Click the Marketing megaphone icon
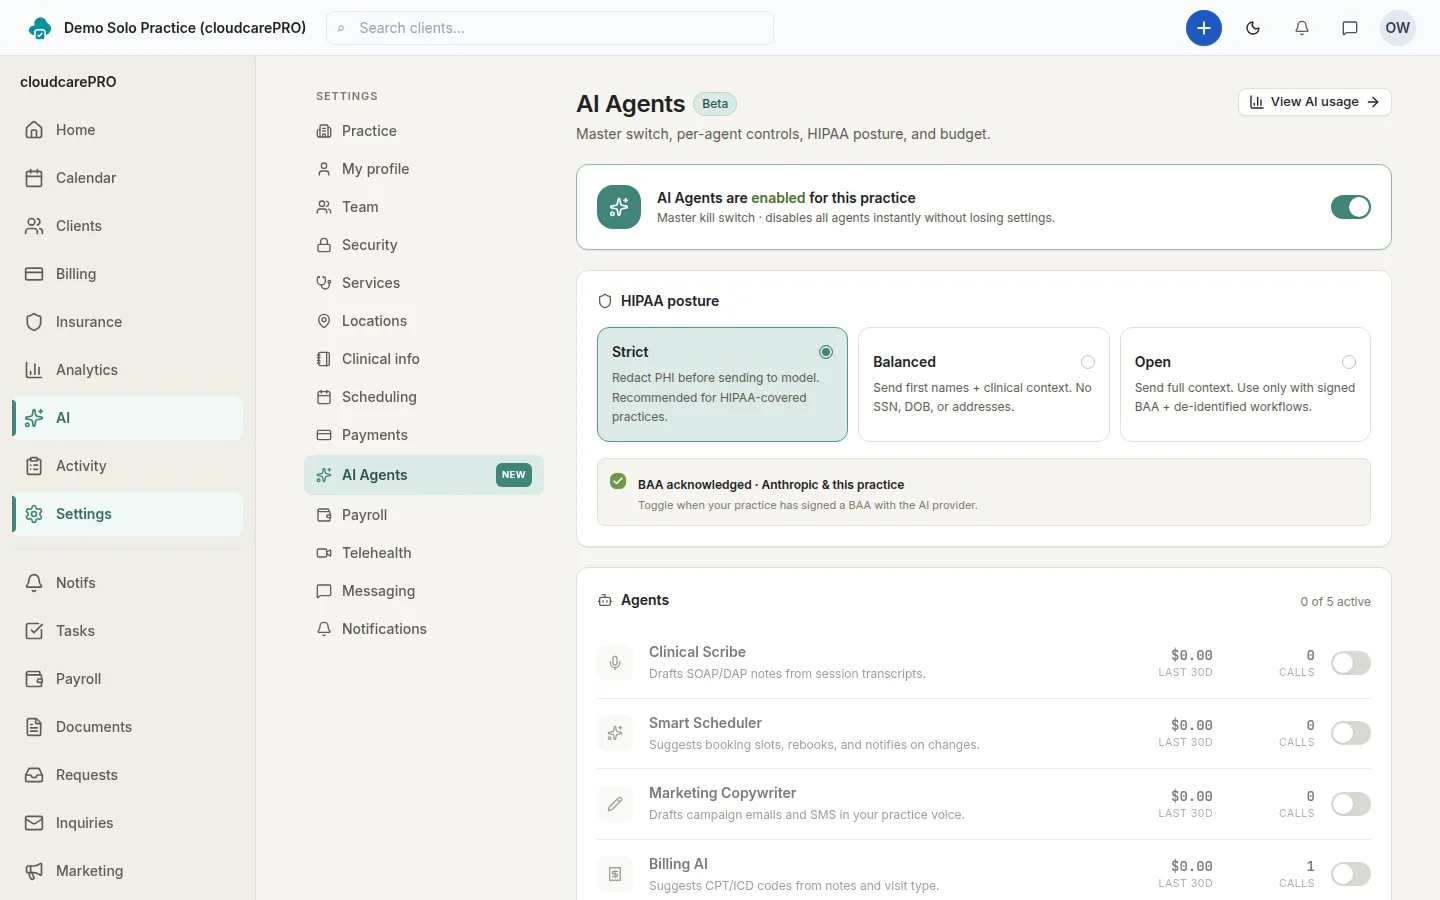This screenshot has width=1440, height=900. [x=34, y=871]
